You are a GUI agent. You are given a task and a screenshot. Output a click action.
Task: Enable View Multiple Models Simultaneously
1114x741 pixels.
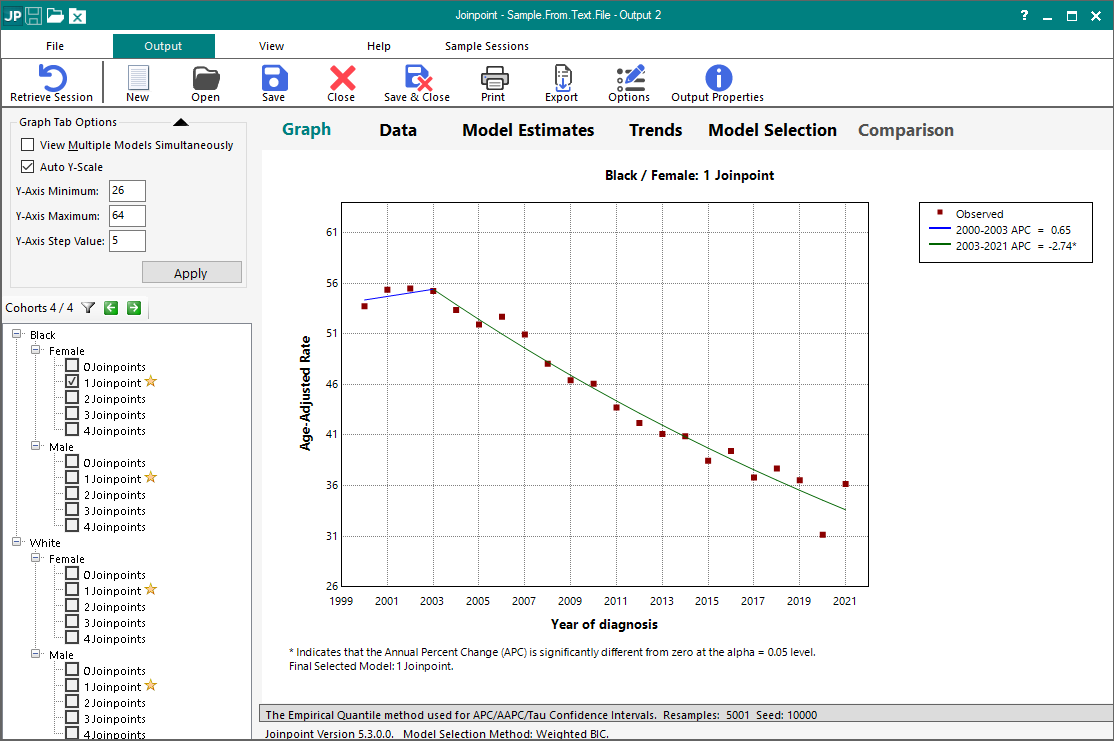pos(28,145)
